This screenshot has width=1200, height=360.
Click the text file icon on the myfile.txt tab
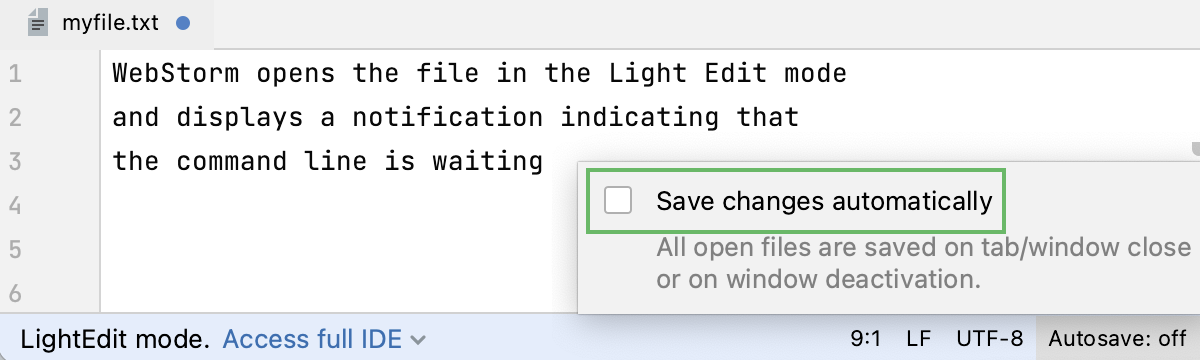tap(38, 23)
